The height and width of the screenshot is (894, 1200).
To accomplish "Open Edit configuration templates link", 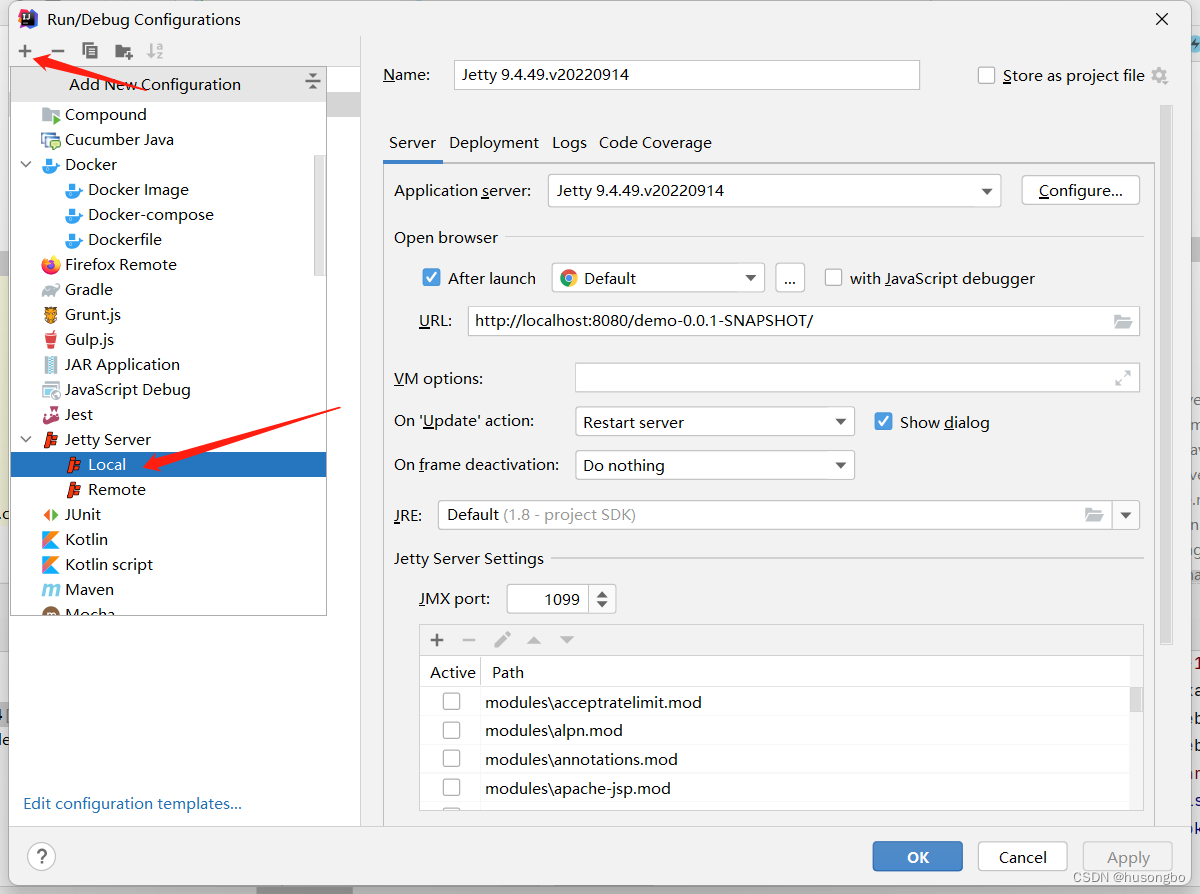I will pos(131,803).
